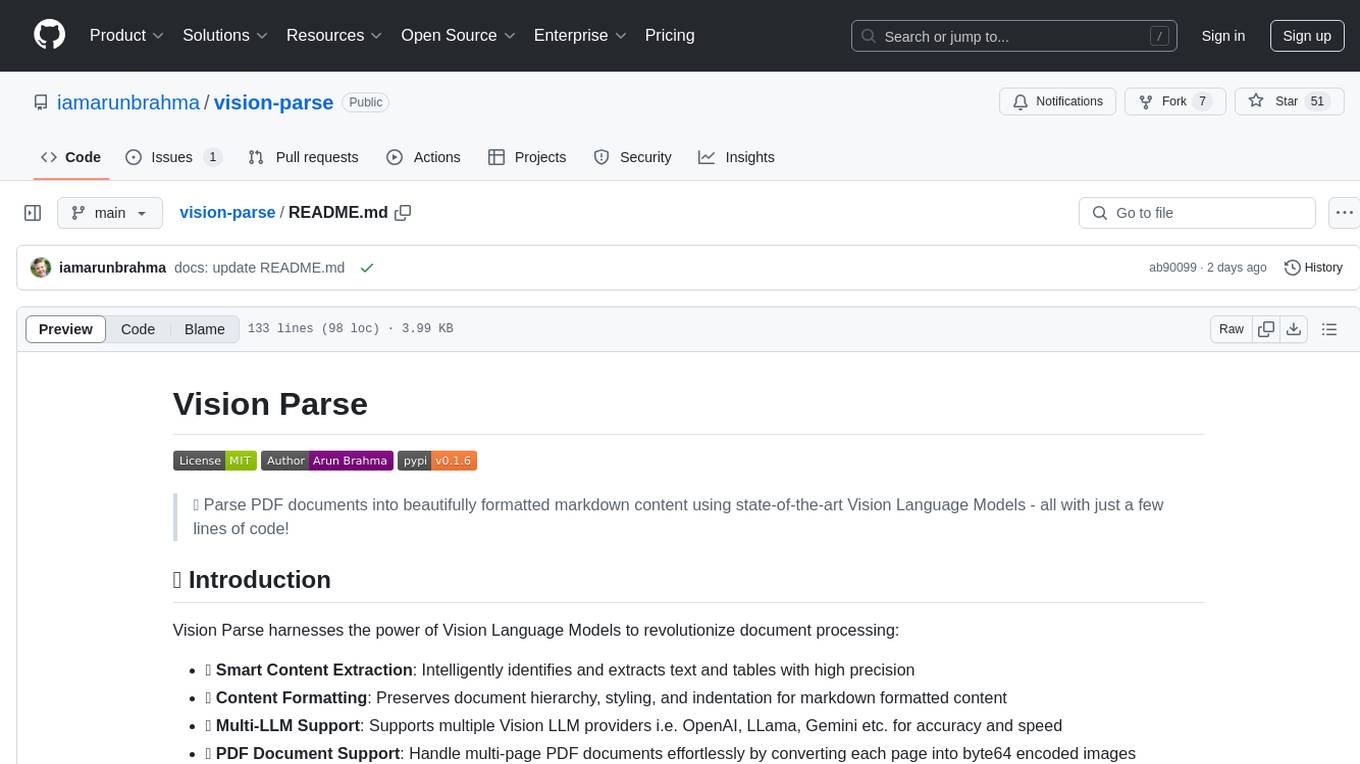Image resolution: width=1360 pixels, height=764 pixels.
Task: Focus the Go to file search box
Action: 1197,213
